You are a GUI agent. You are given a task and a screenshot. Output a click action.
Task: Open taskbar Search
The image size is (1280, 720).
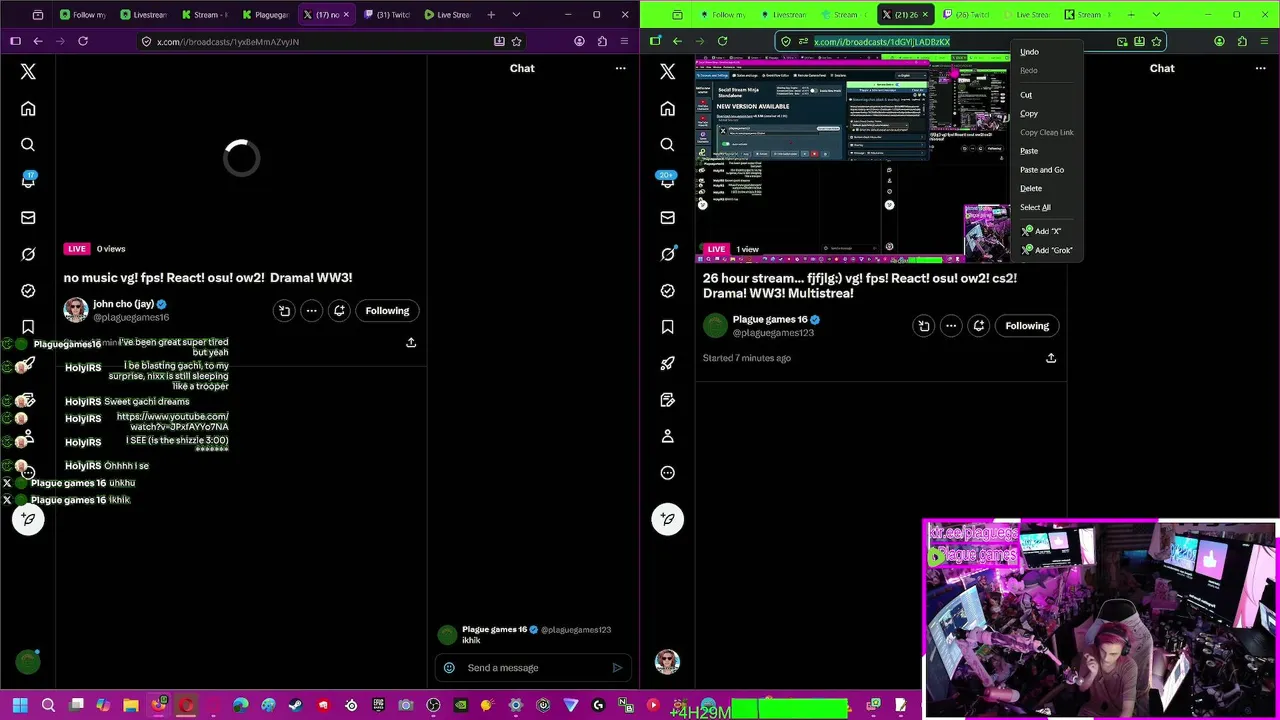[x=48, y=706]
